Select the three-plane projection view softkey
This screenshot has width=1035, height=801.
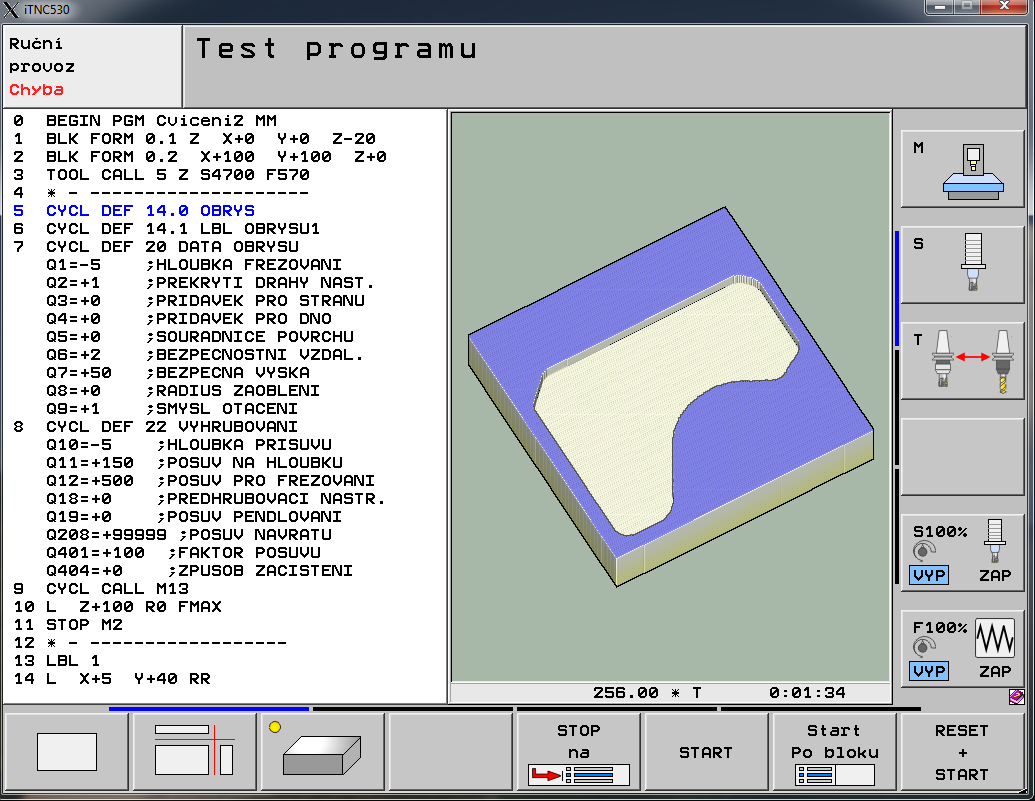pyautogui.click(x=195, y=752)
